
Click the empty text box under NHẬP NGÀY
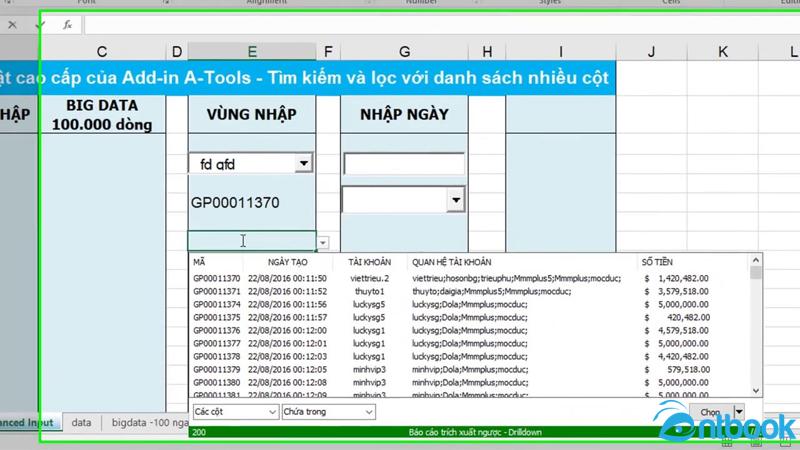404,164
